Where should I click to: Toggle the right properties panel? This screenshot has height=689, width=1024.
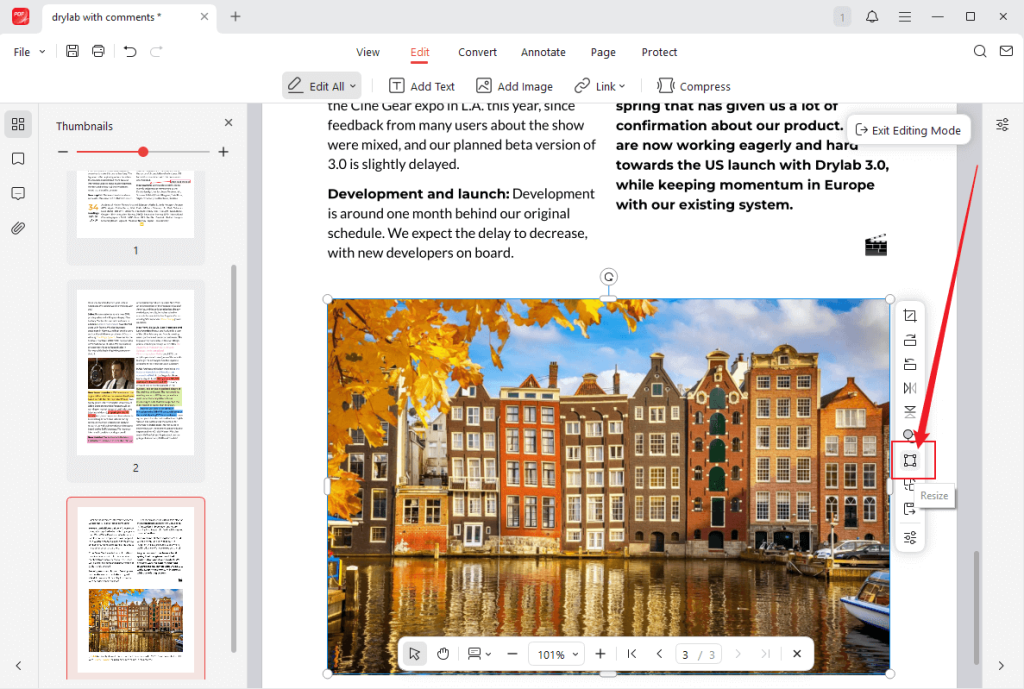click(1001, 124)
